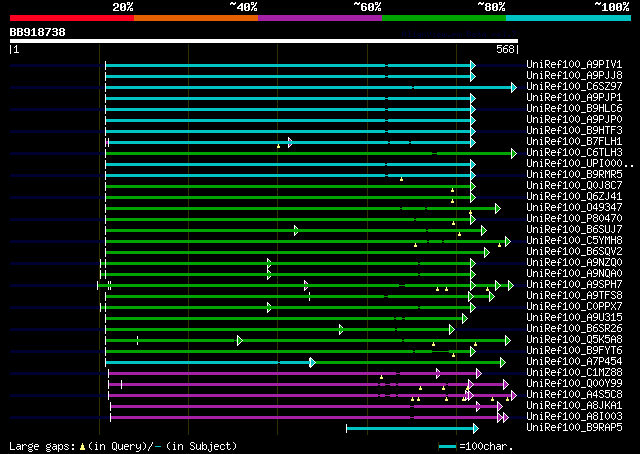Select the UniRef100_Q5K5A8 label
This screenshot has width=640, height=454.
[574, 340]
